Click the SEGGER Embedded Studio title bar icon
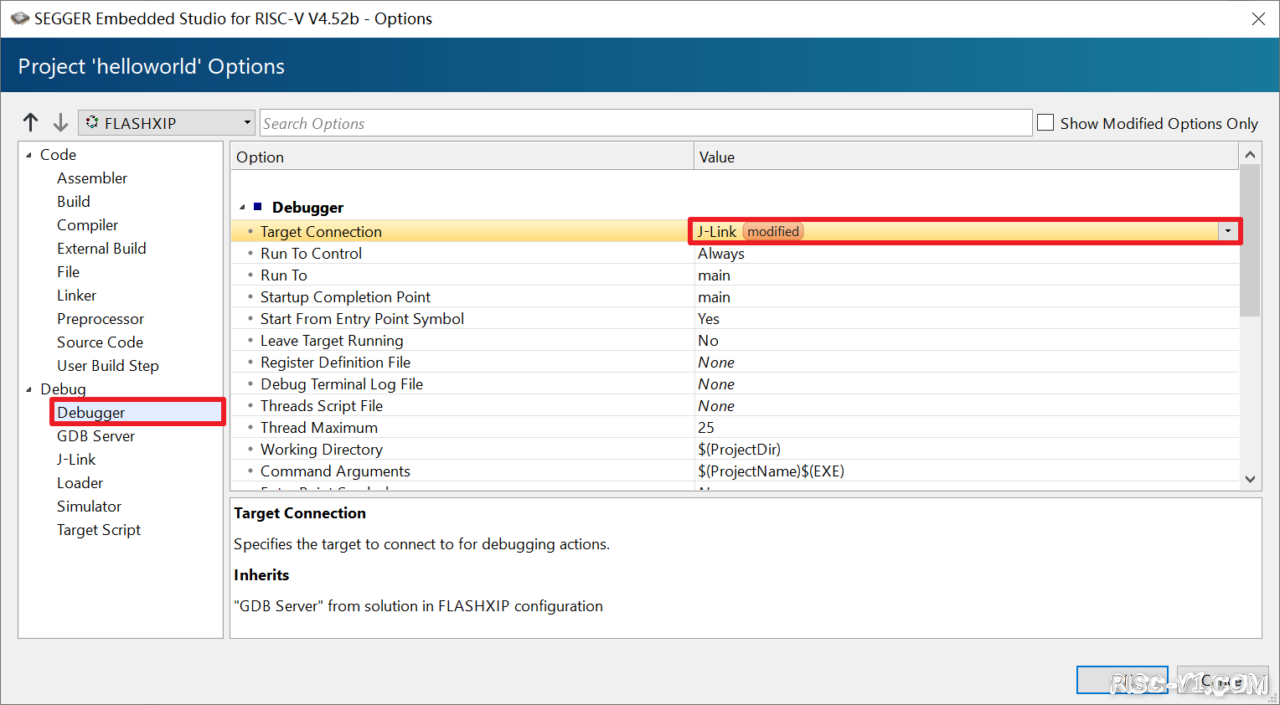Viewport: 1280px width, 705px height. [x=19, y=19]
